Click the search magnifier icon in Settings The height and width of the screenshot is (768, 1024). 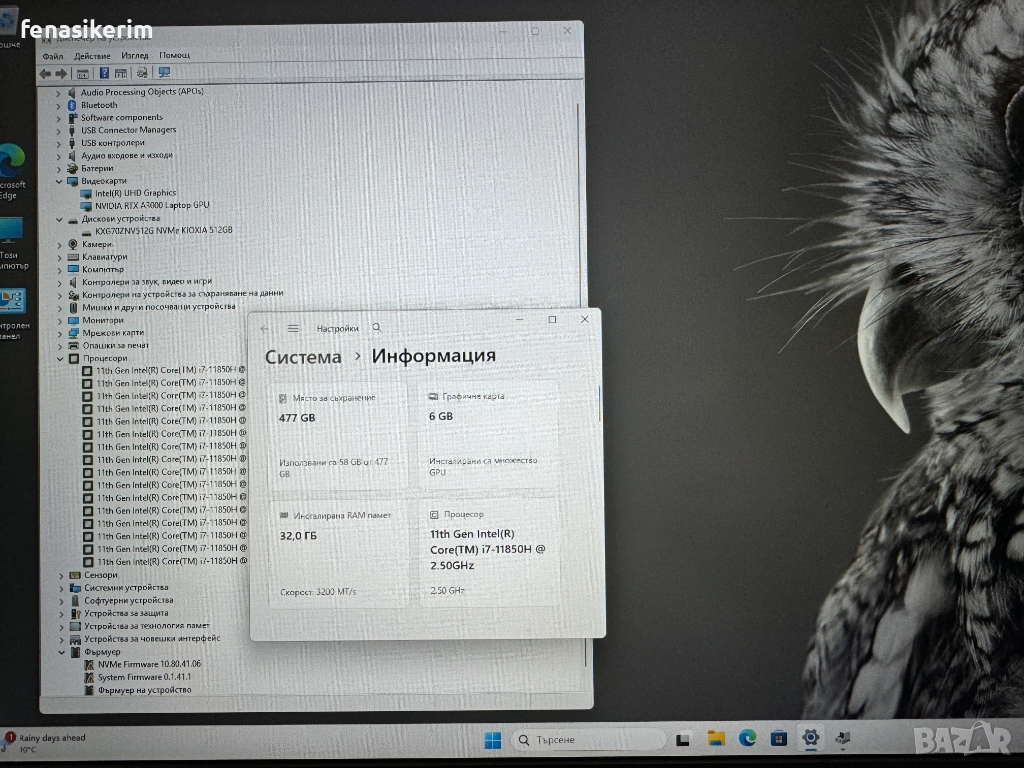pyautogui.click(x=377, y=328)
